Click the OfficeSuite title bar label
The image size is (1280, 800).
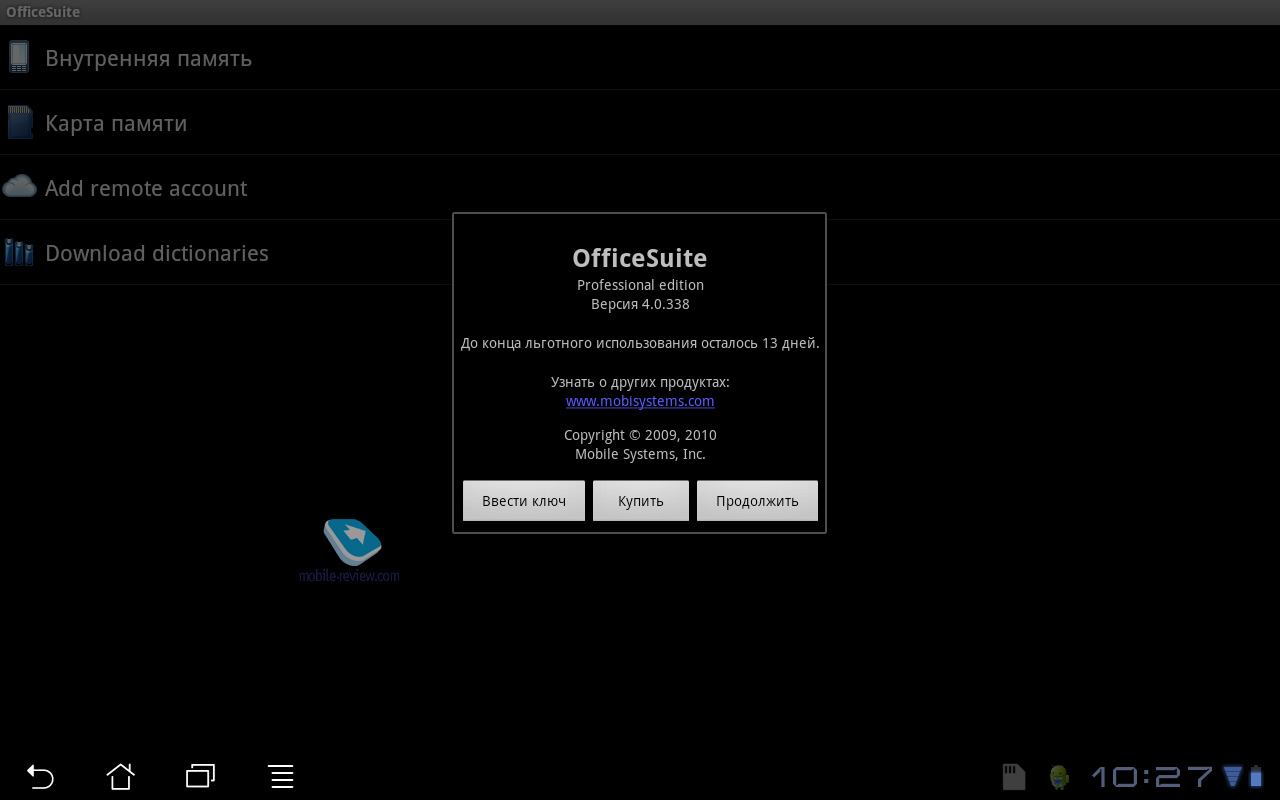[43, 12]
